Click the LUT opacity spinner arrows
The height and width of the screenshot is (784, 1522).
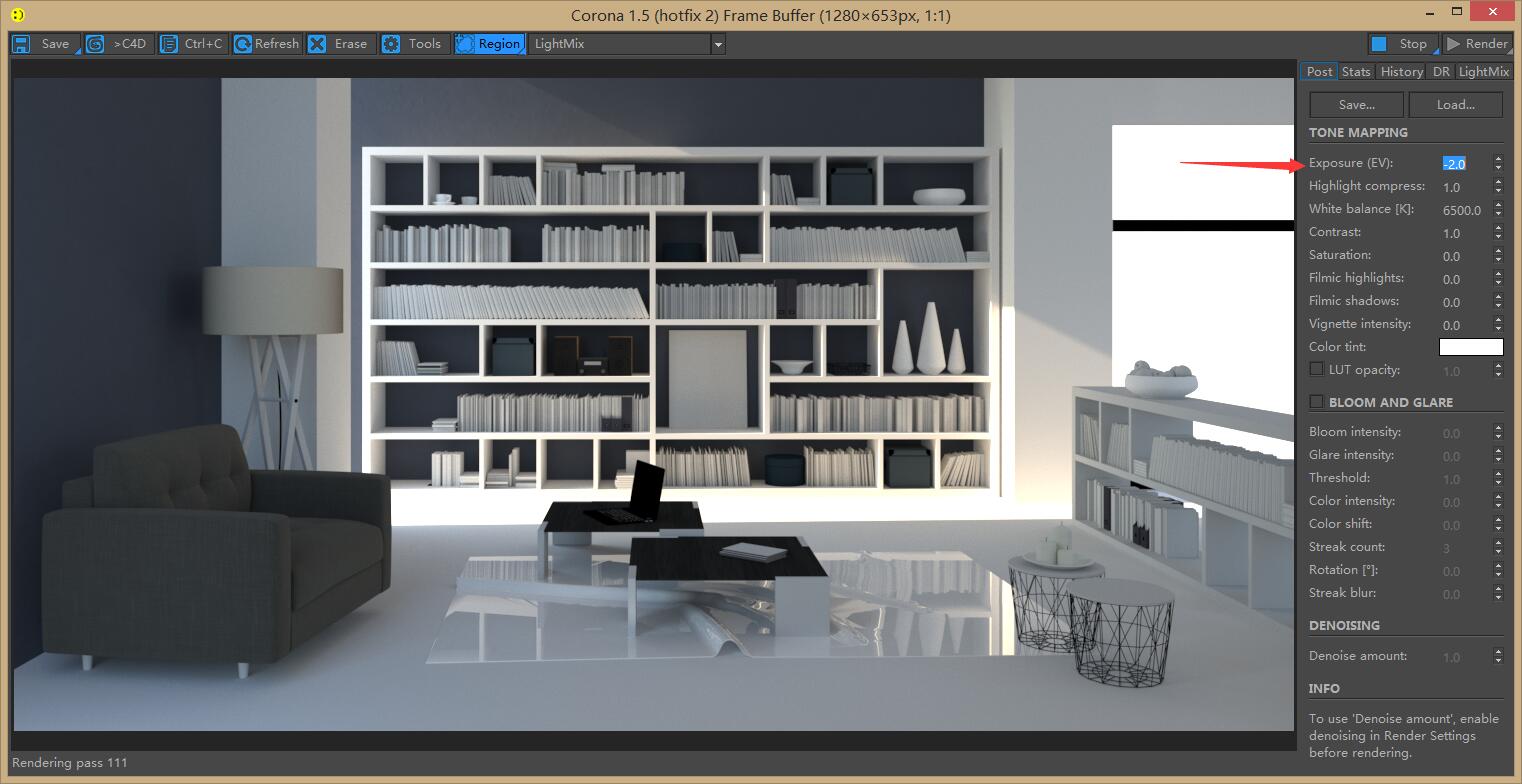1498,371
